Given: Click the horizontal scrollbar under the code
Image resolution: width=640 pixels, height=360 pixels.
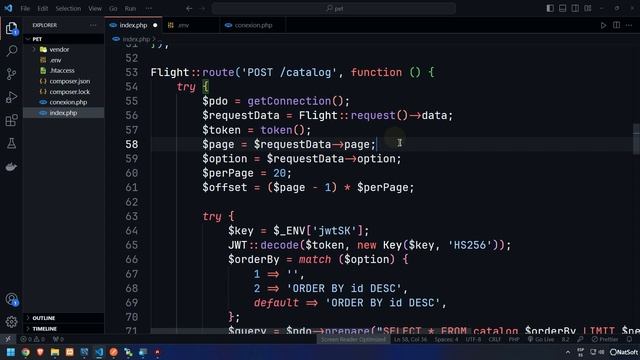Looking at the screenshot, I should [310, 331].
